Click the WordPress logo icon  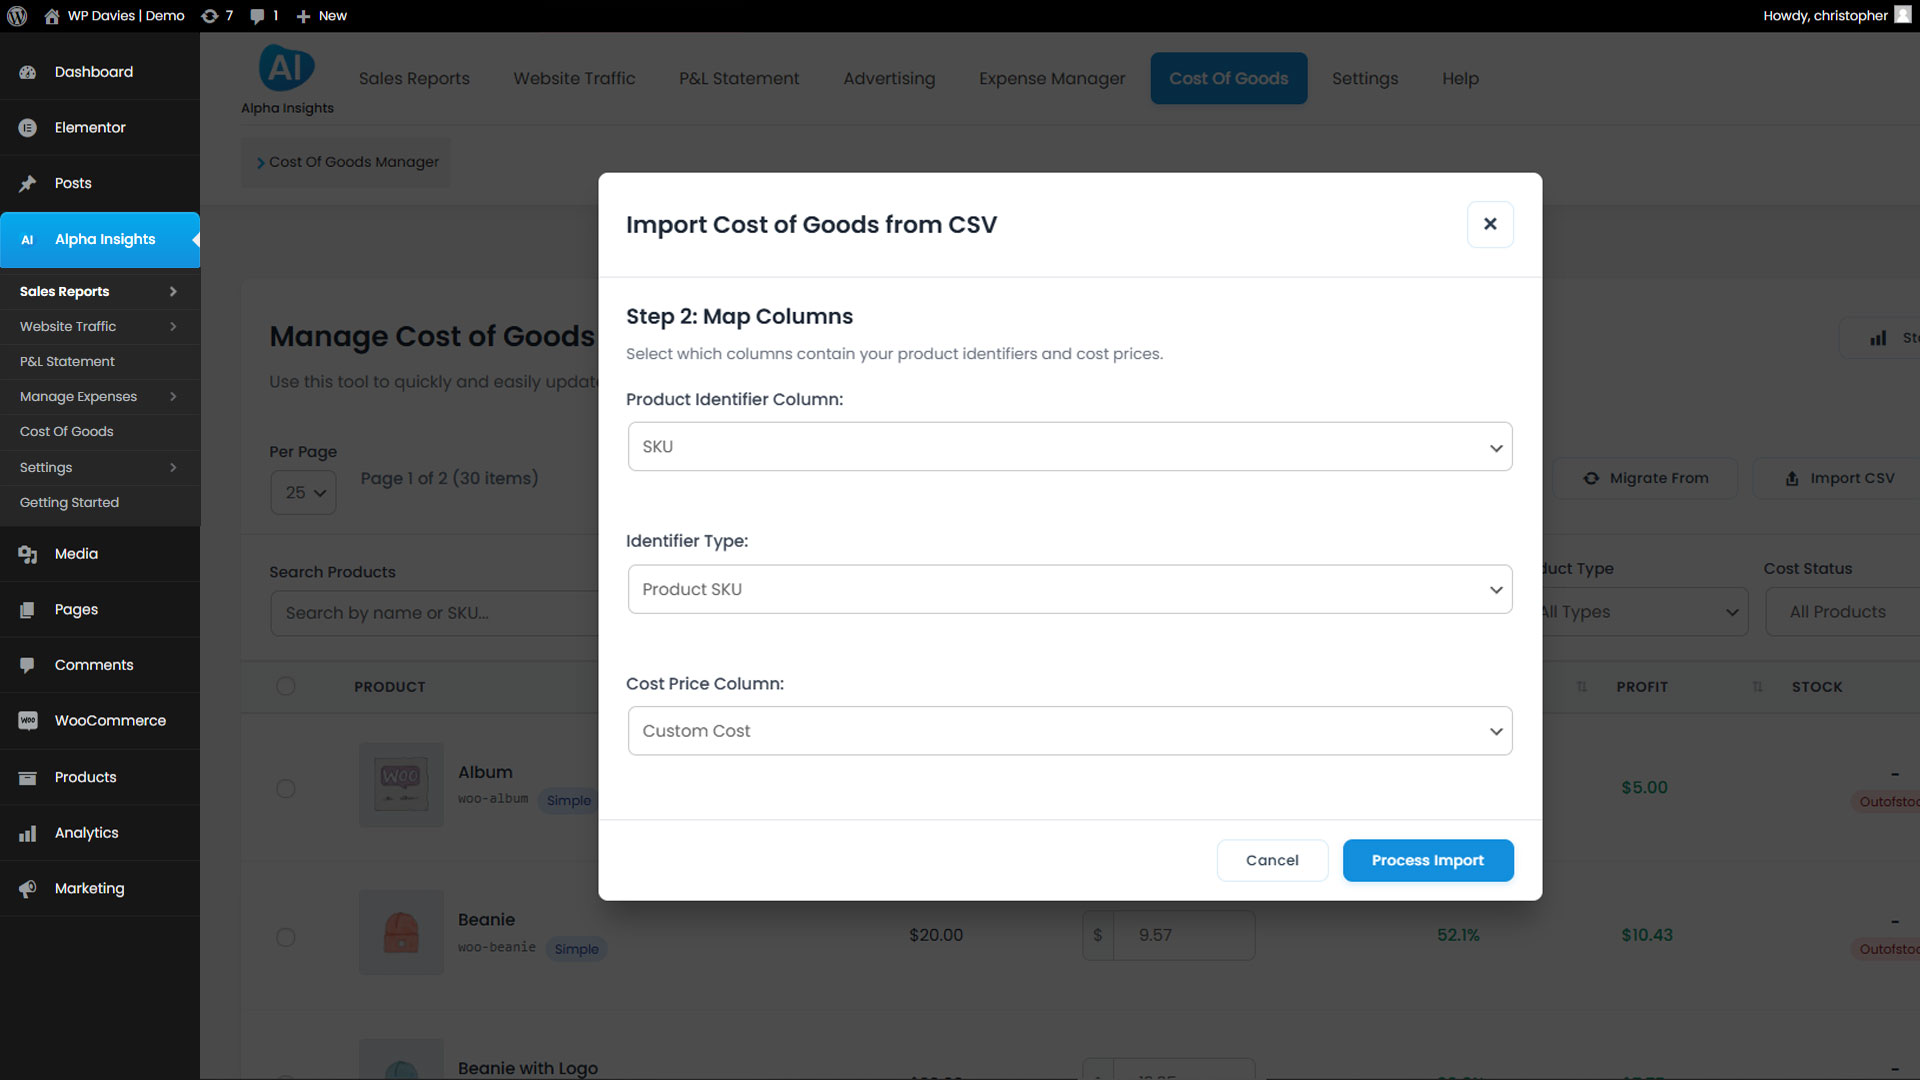point(17,16)
